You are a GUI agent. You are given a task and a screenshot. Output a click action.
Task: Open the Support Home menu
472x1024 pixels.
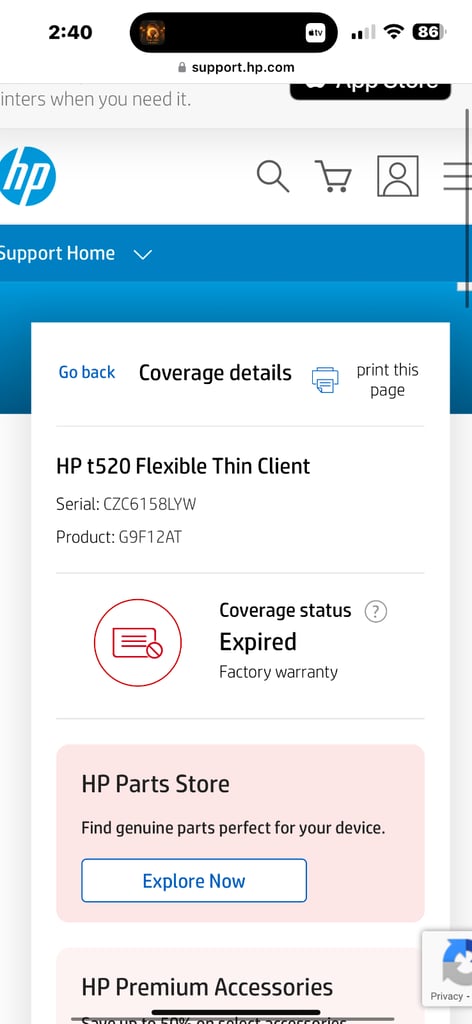(x=57, y=253)
